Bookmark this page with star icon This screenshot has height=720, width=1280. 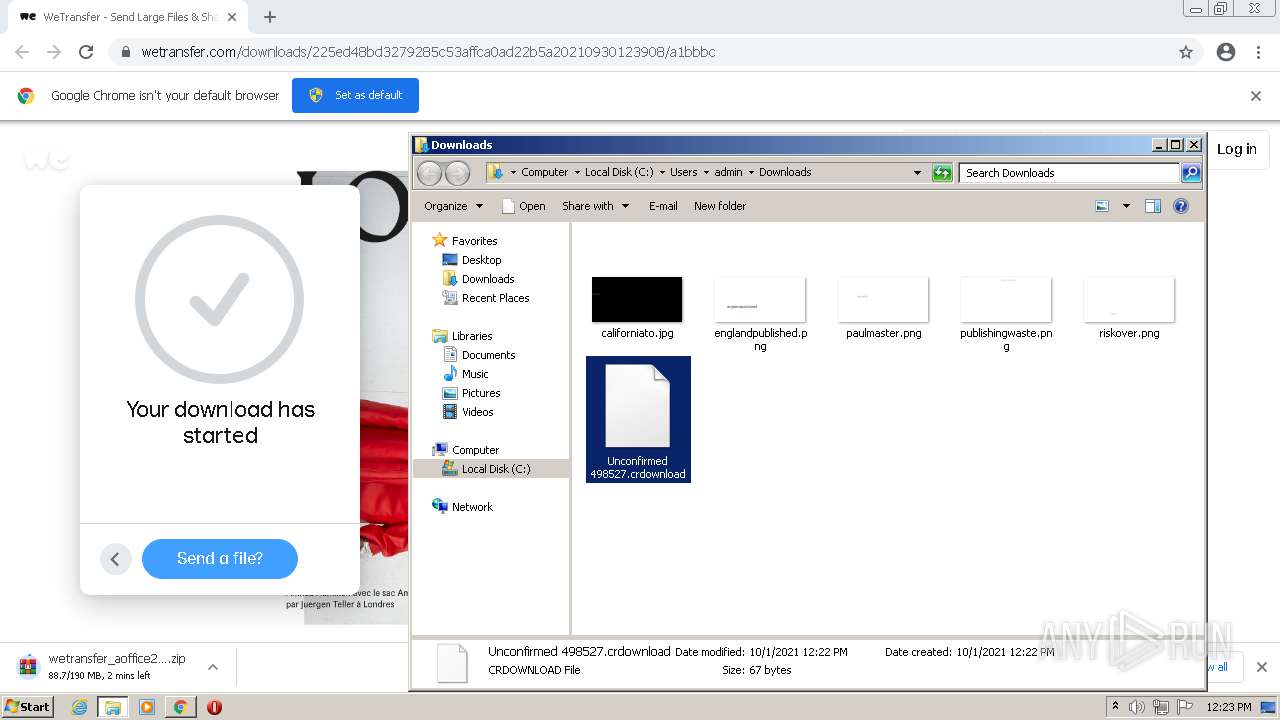(x=1186, y=52)
